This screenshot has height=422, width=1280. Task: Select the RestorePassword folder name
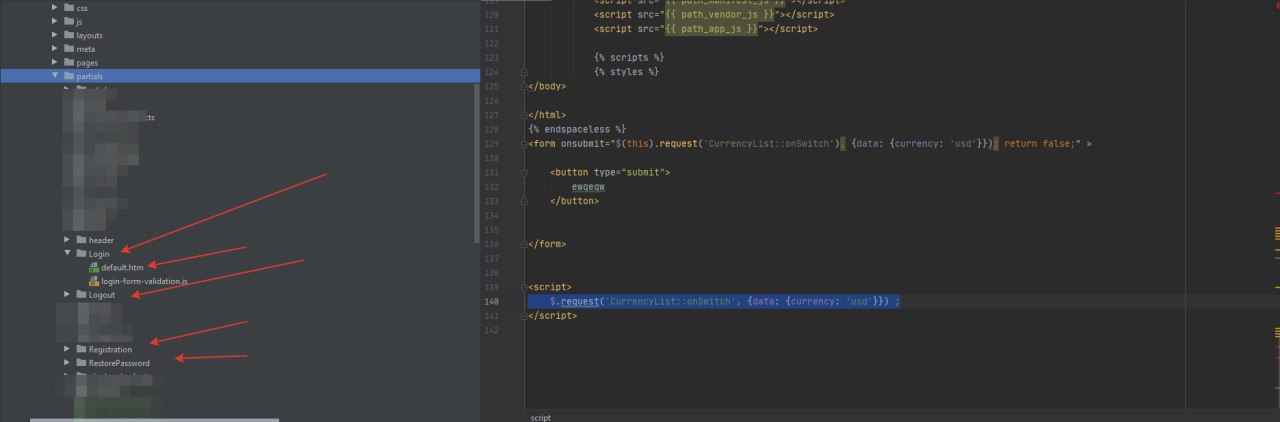119,363
